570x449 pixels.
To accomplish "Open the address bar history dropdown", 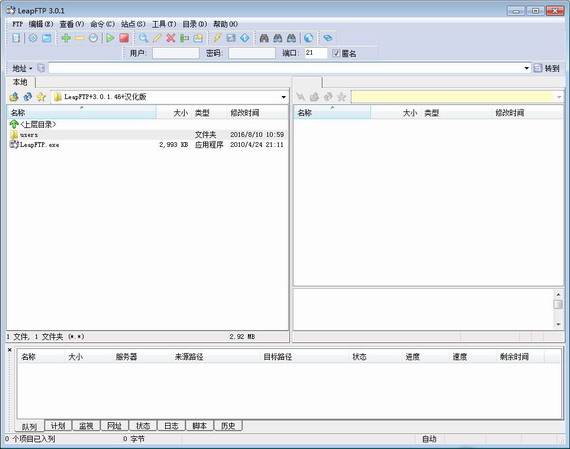I will point(526,68).
